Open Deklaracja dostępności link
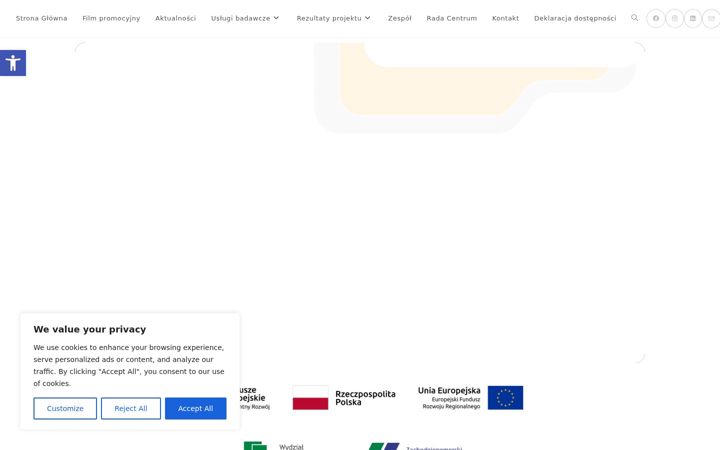This screenshot has width=720, height=450. coord(575,18)
